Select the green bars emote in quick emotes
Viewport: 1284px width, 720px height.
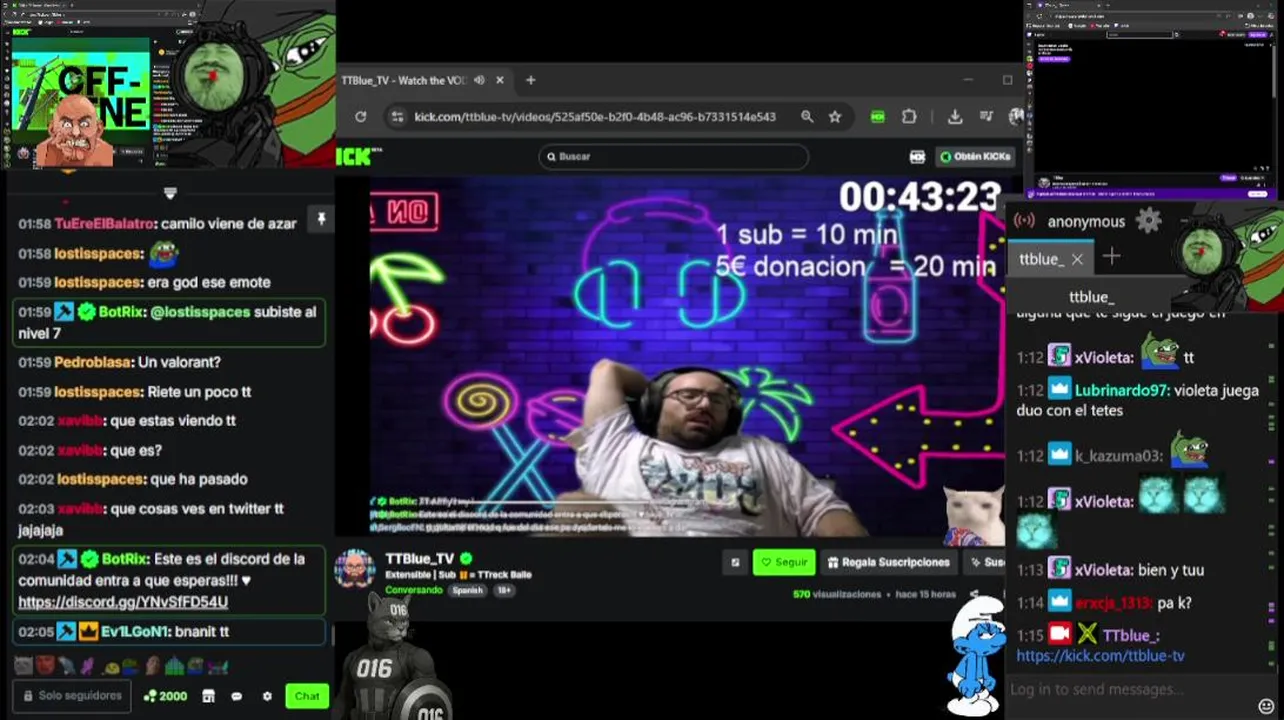(172, 665)
